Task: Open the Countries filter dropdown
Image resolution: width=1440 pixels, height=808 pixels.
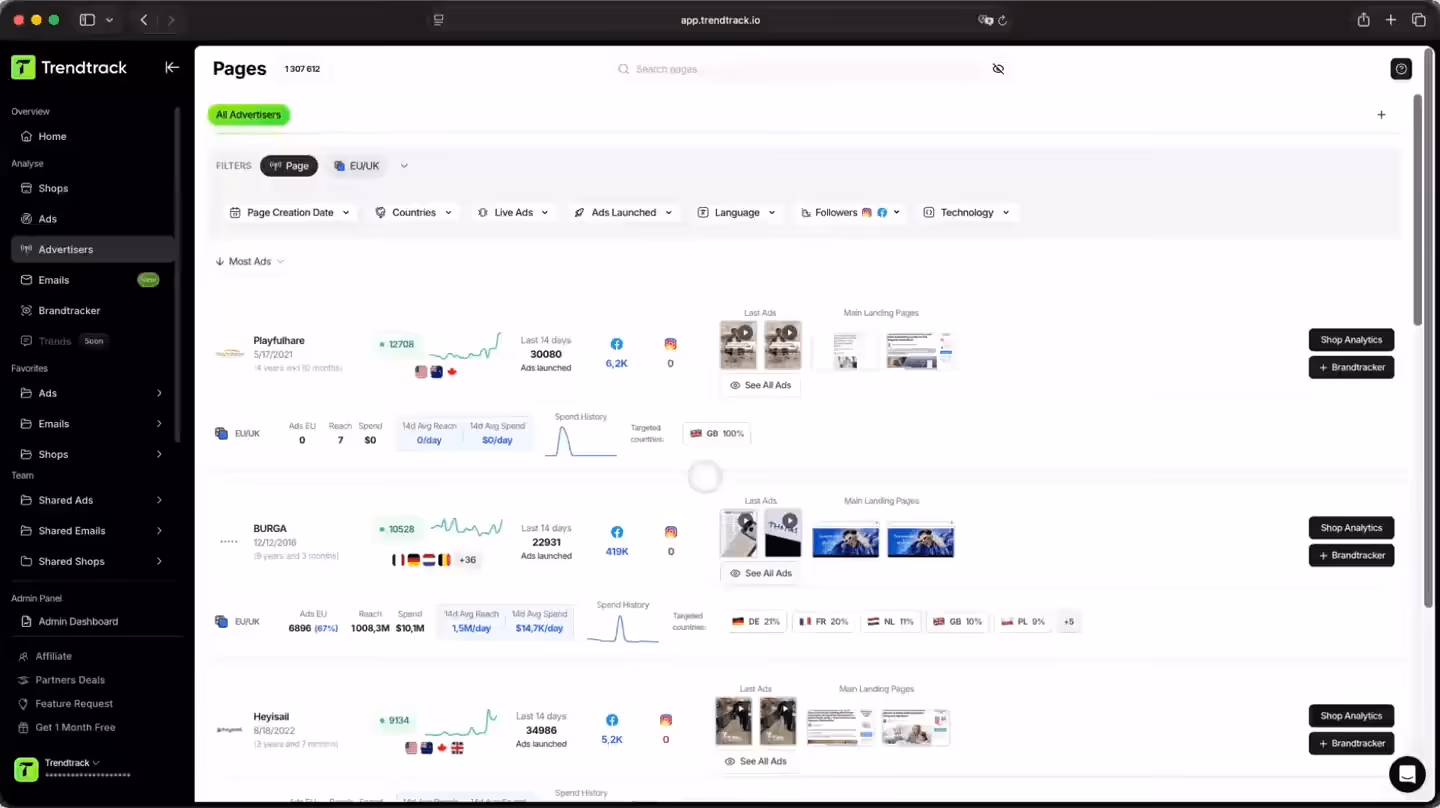Action: 414,212
